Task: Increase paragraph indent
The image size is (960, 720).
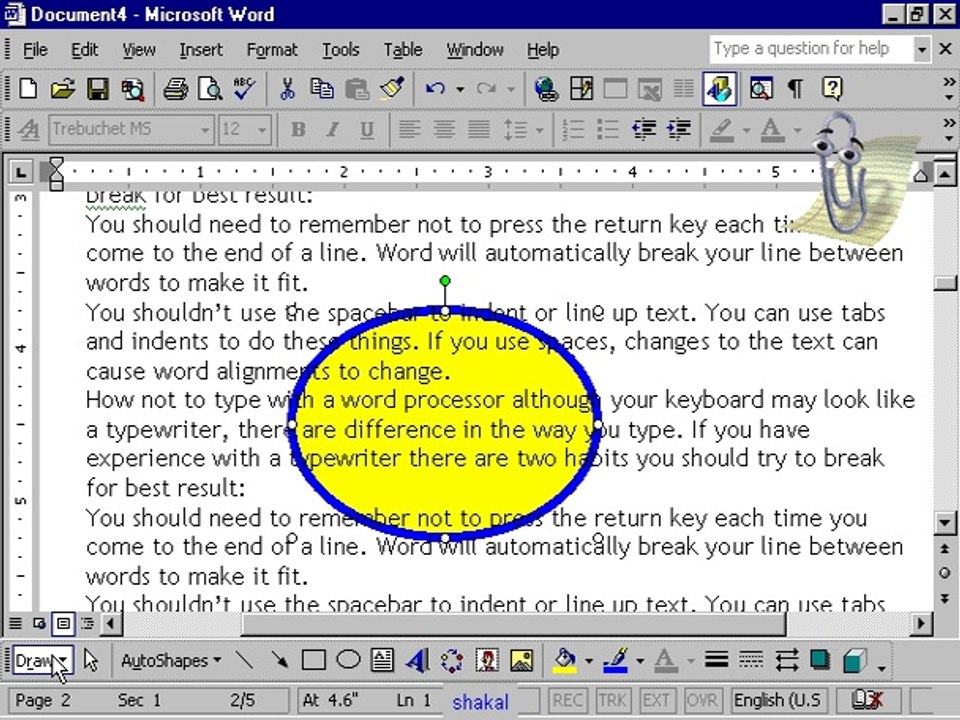Action: (x=678, y=130)
